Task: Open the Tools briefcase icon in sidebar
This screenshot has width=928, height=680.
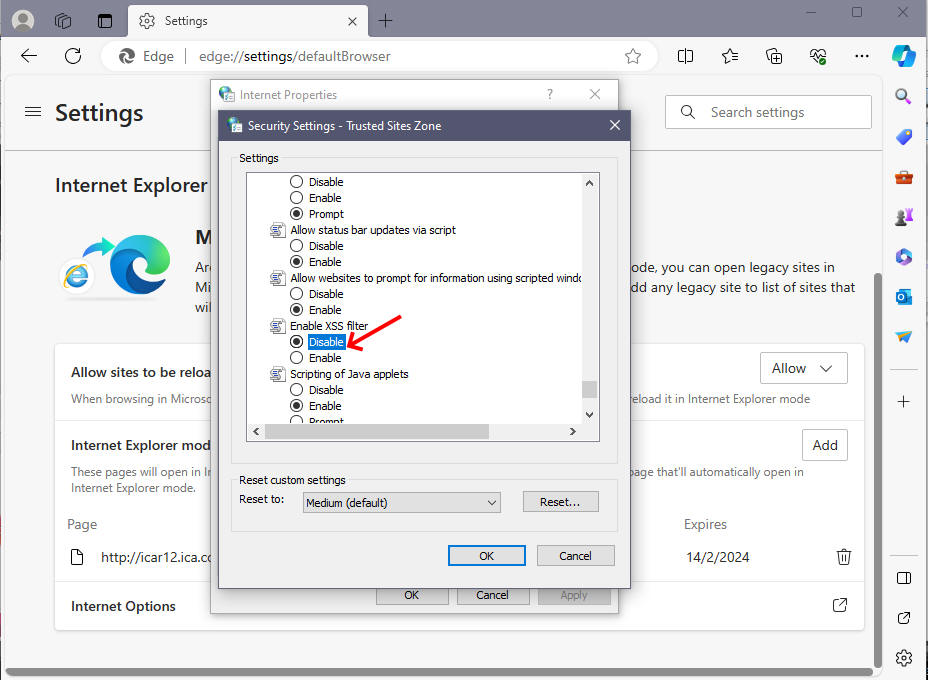Action: pos(904,177)
